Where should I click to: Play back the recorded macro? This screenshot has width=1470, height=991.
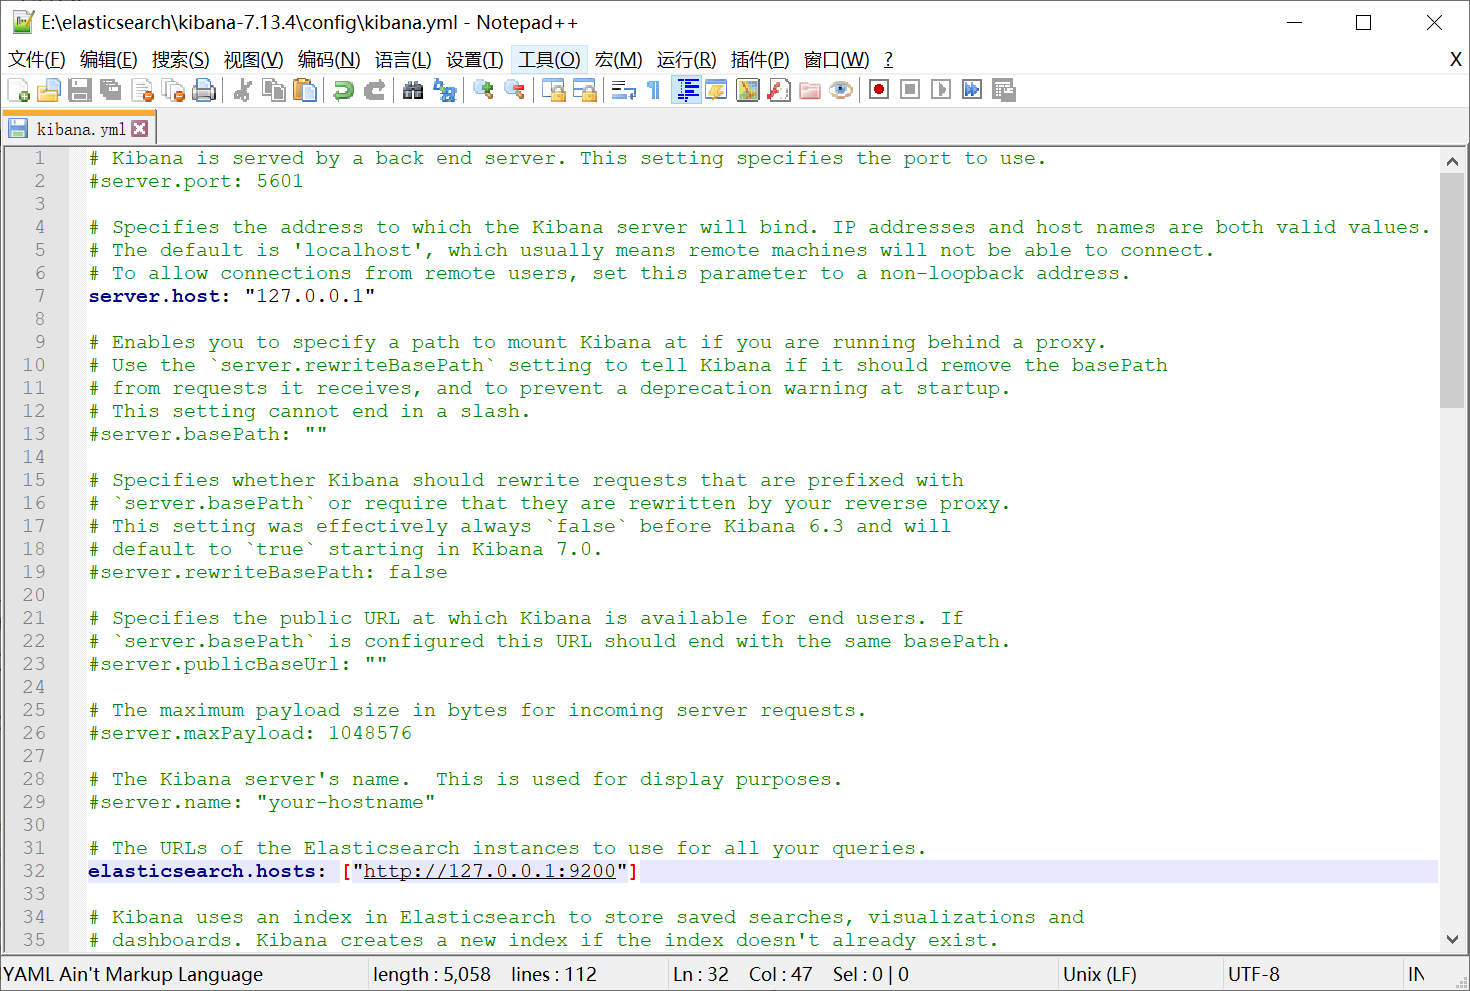[941, 90]
